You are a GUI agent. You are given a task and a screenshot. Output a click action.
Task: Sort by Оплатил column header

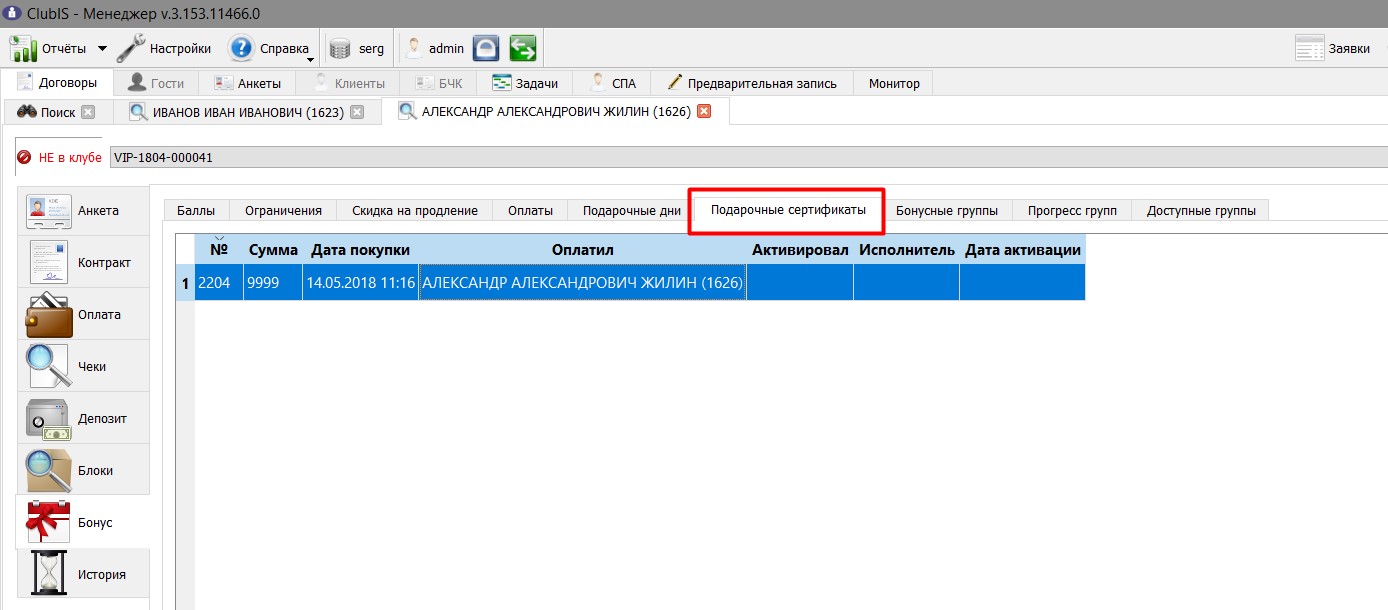point(582,250)
